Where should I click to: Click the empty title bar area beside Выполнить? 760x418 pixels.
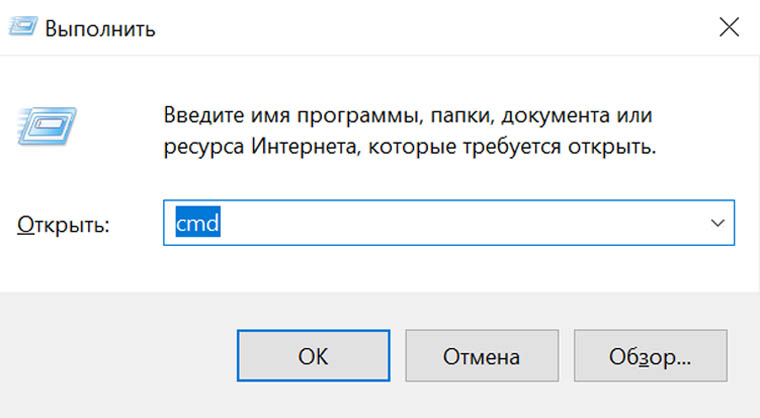(x=436, y=27)
